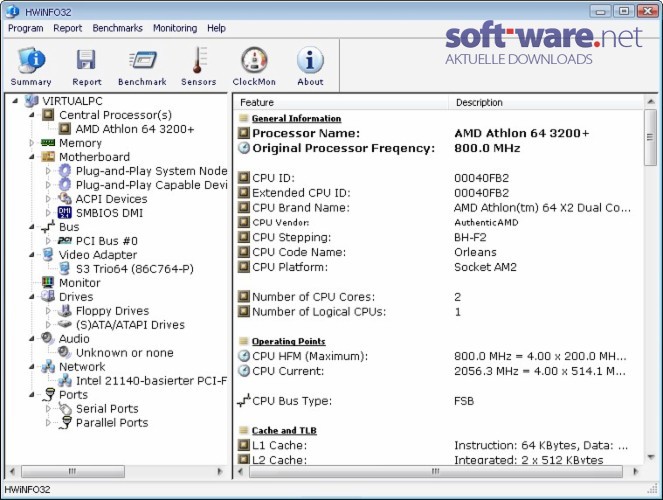Click tree pane scroll right arrow
663x500 pixels.
click(x=220, y=471)
